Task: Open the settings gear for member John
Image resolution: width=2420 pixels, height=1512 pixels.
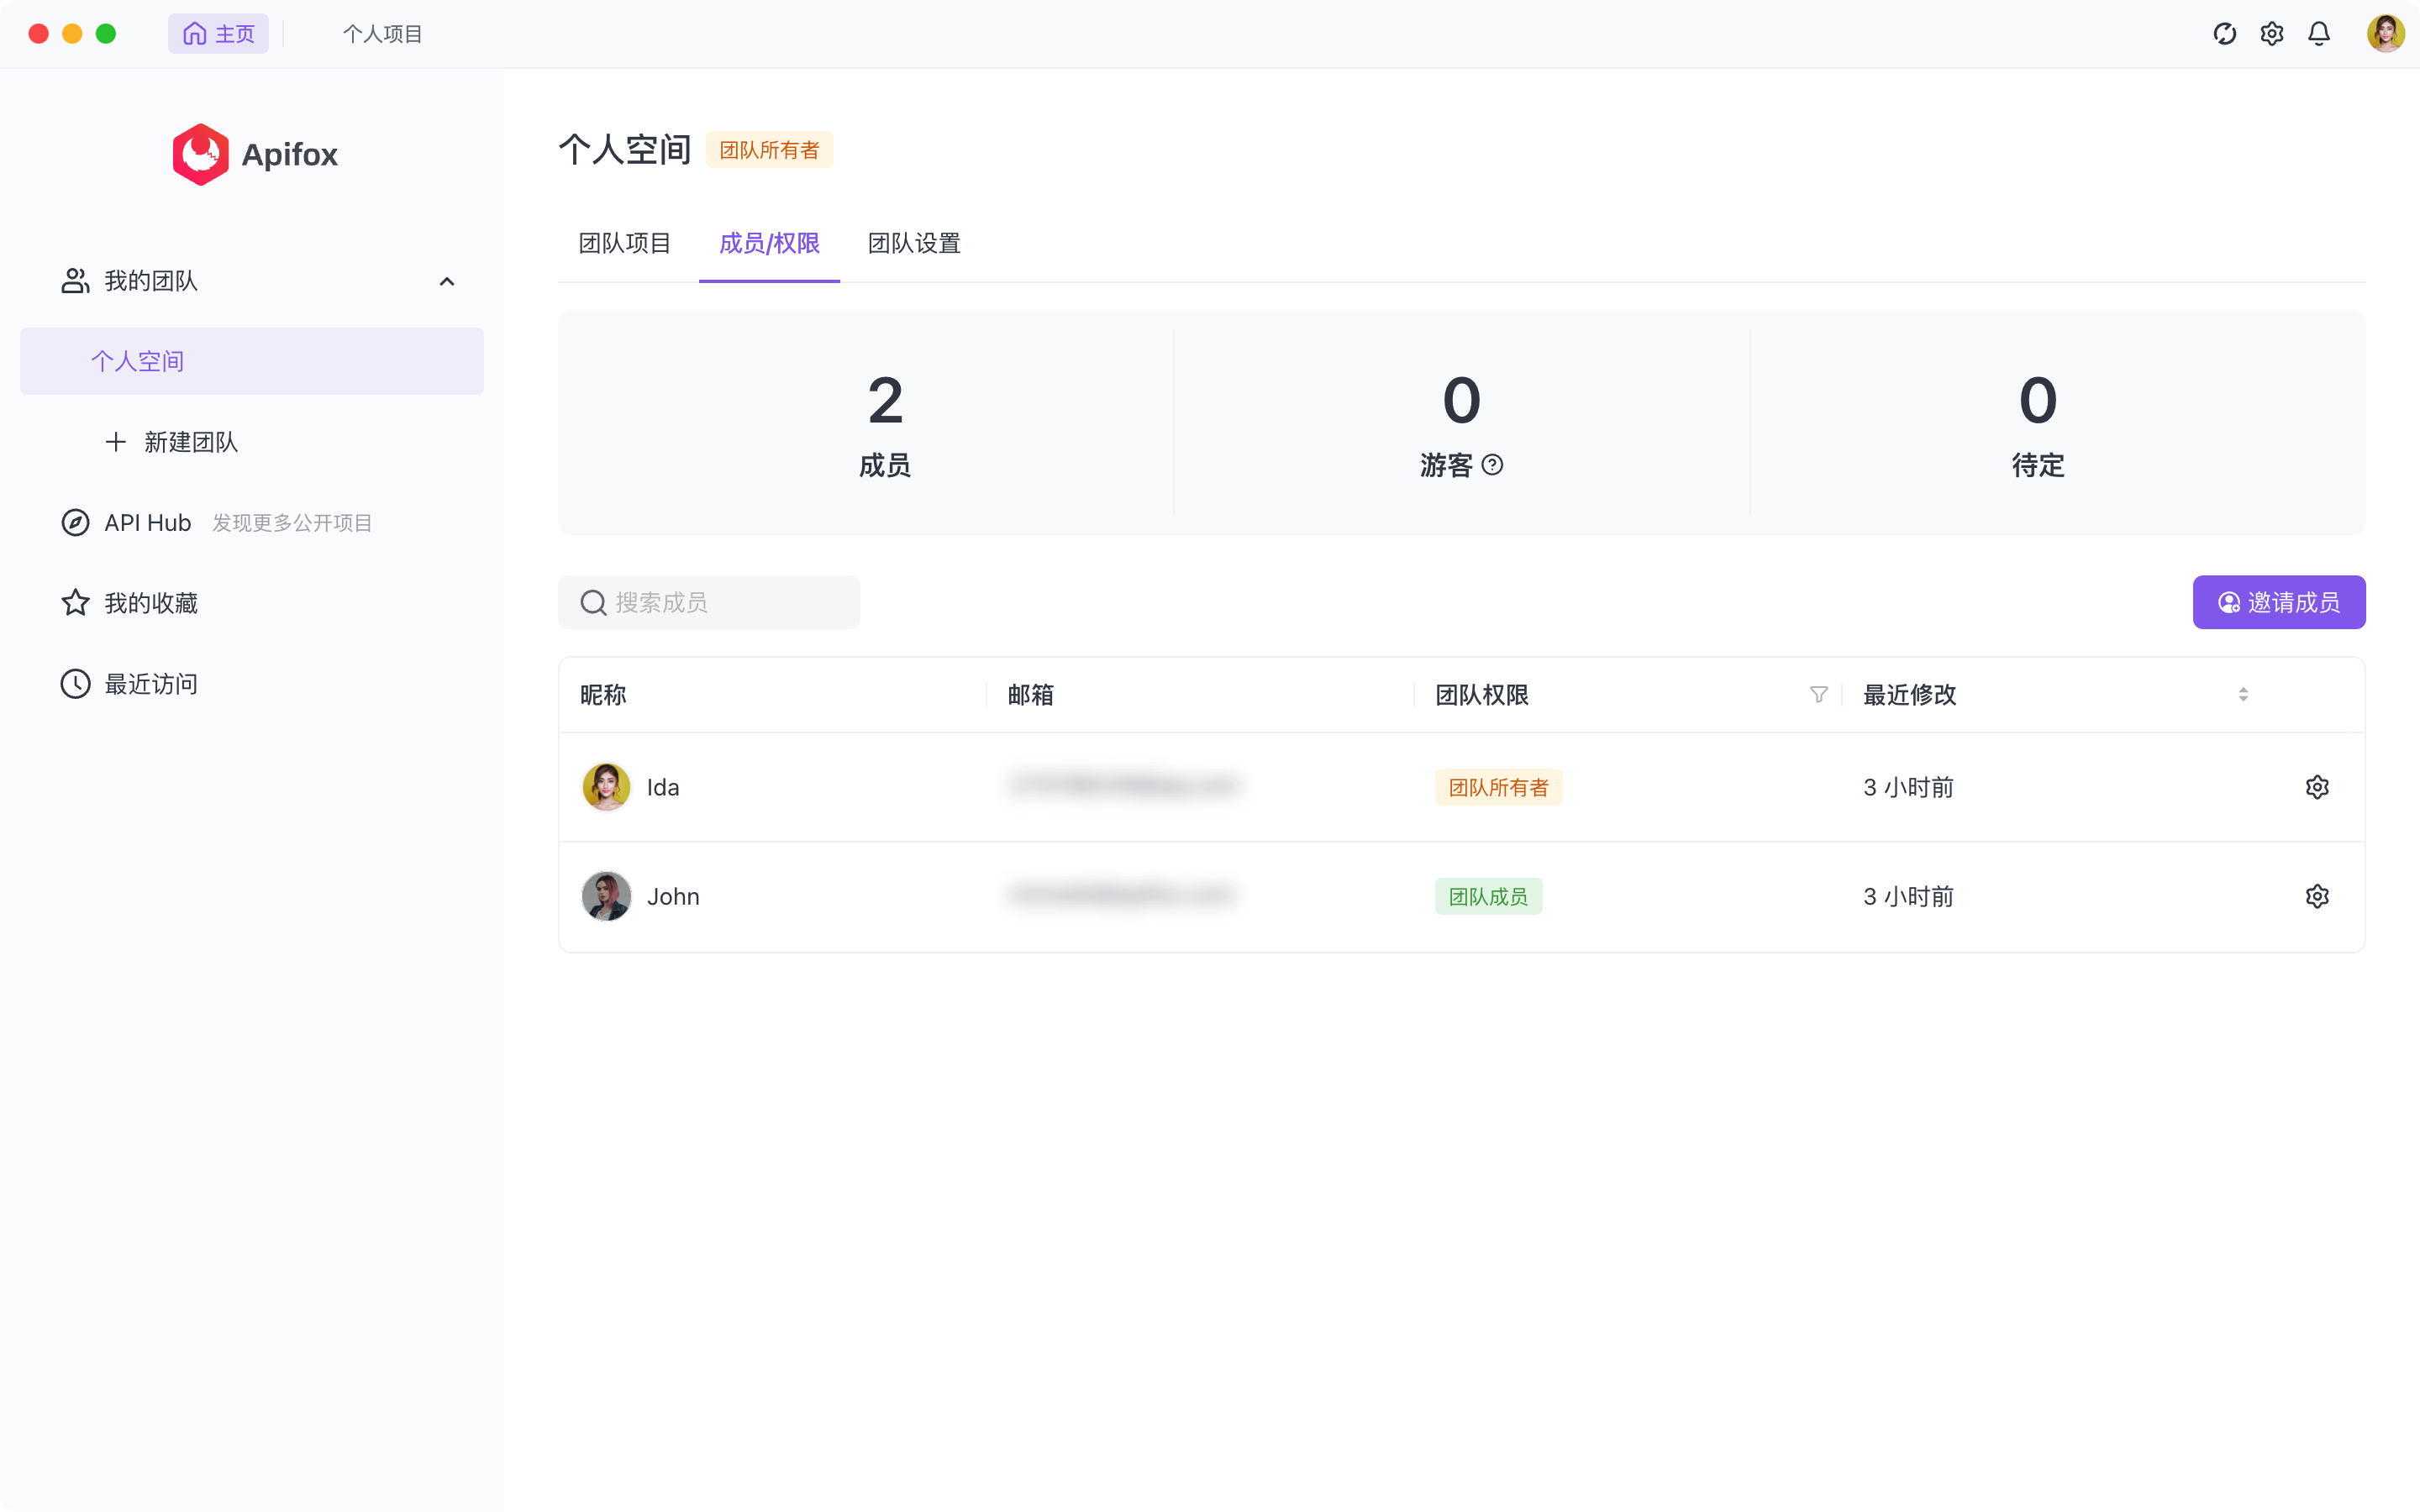Action: point(2317,896)
